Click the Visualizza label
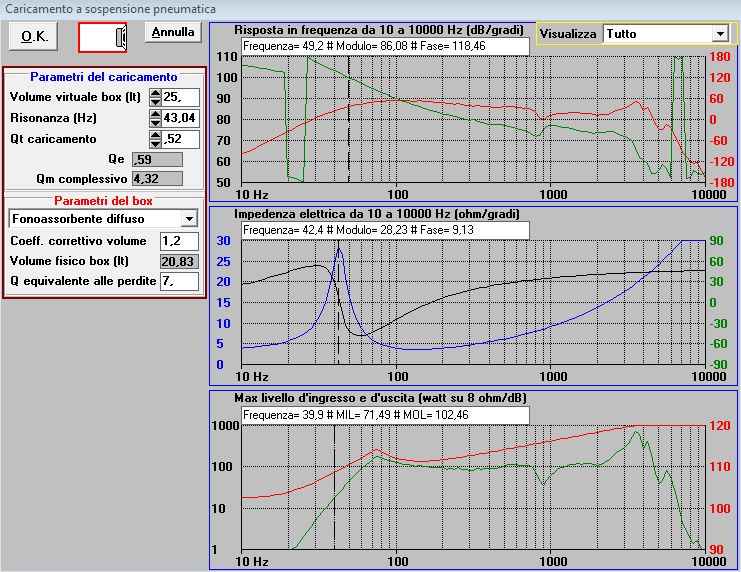This screenshot has height=572, width=741. pyautogui.click(x=568, y=34)
